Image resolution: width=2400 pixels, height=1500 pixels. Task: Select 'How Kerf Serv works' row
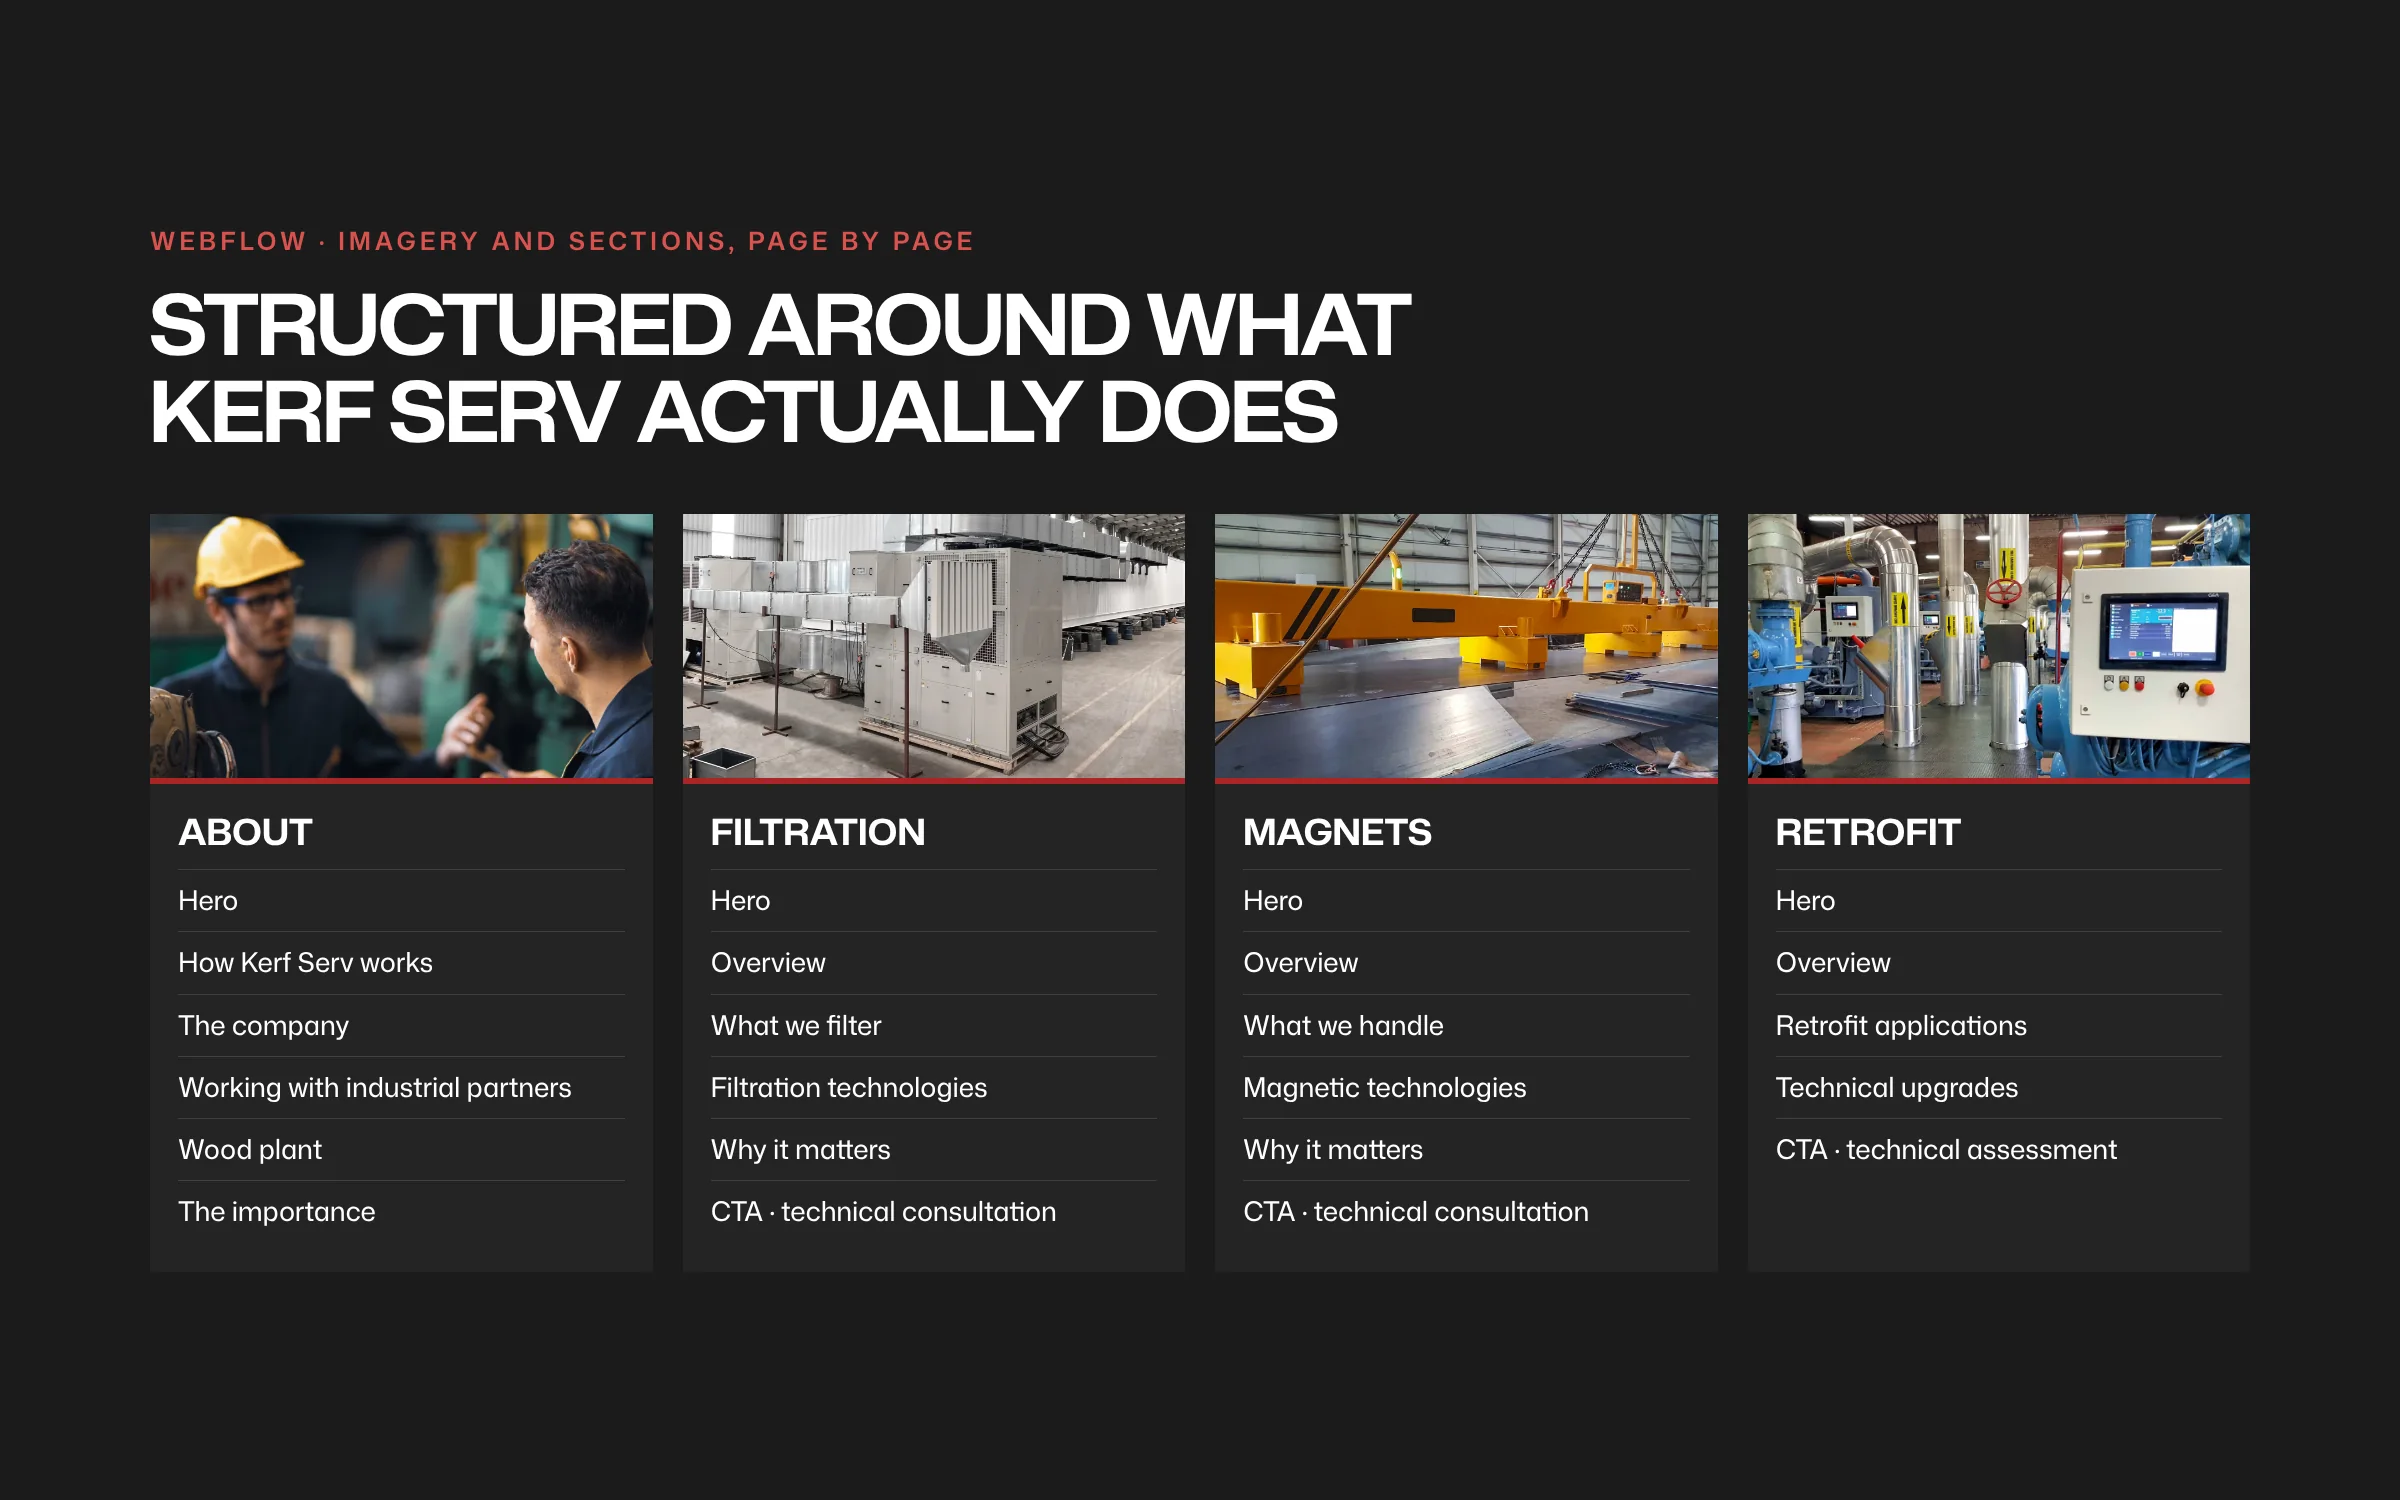coord(401,963)
